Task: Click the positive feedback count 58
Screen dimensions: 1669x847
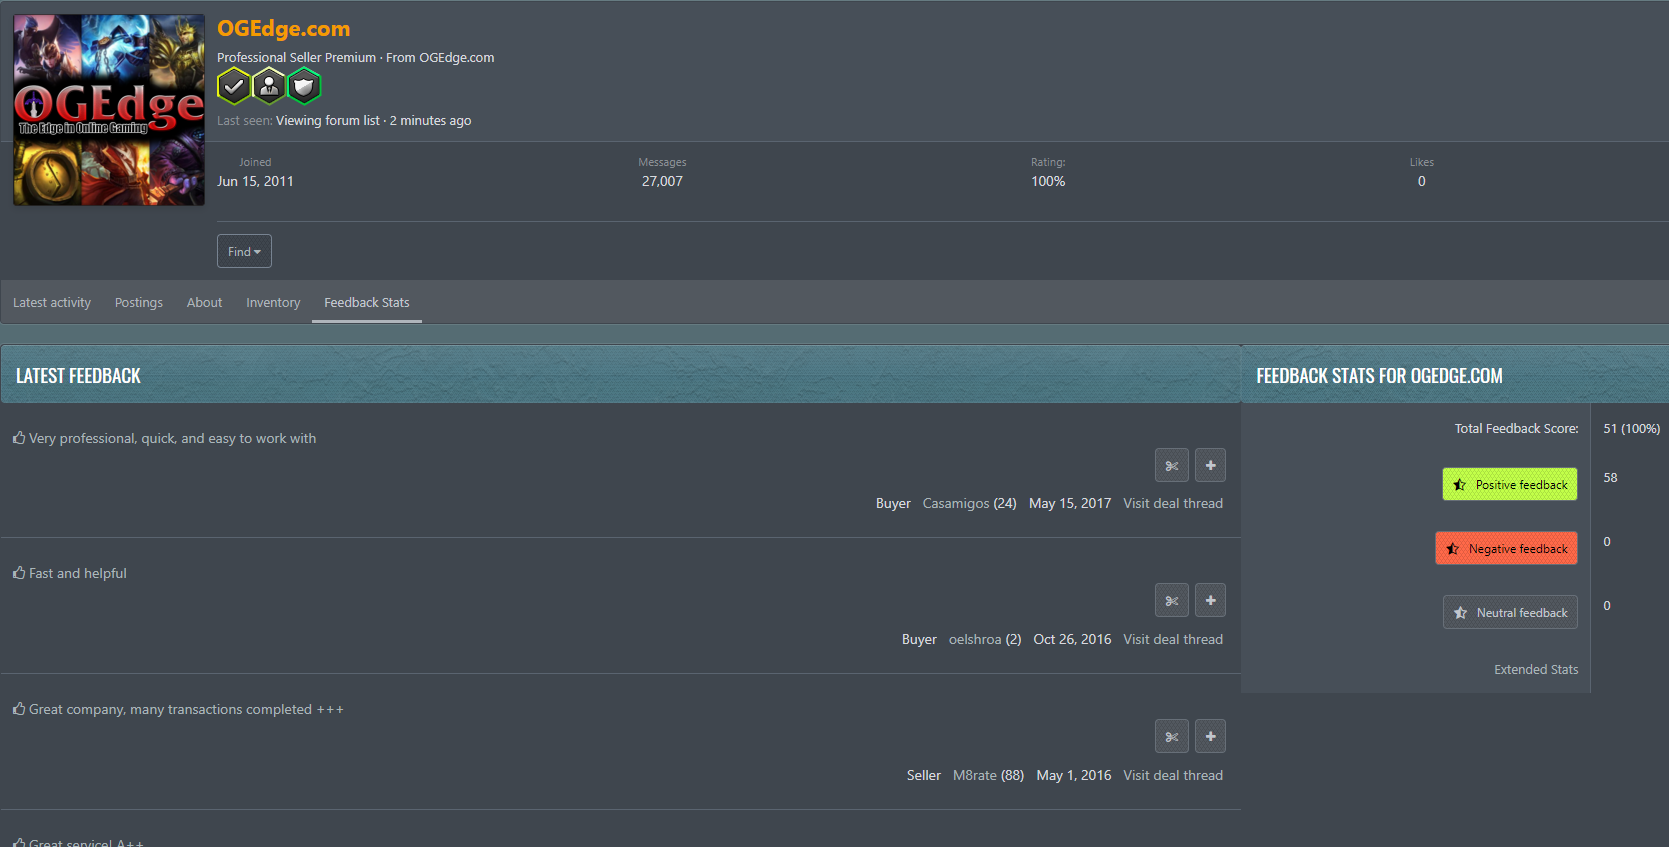Action: pyautogui.click(x=1610, y=477)
